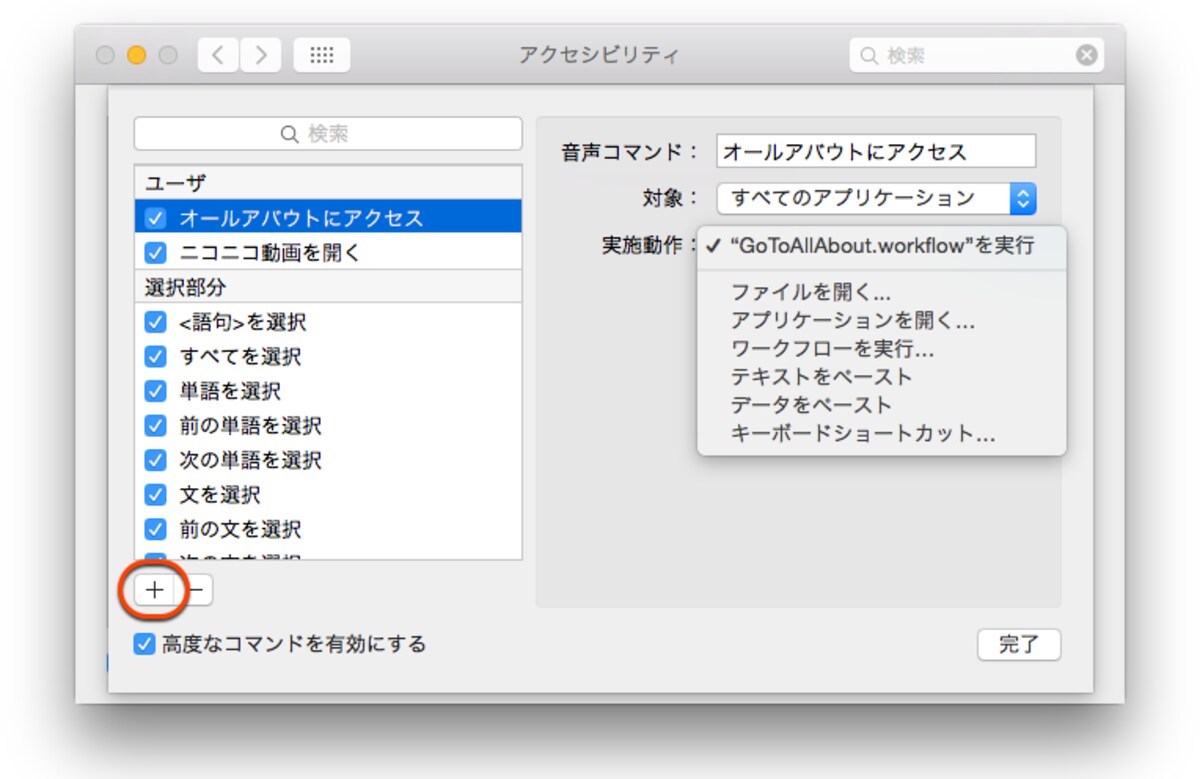Click the title bar 検索 field
This screenshot has width=1200, height=779.
click(x=976, y=55)
